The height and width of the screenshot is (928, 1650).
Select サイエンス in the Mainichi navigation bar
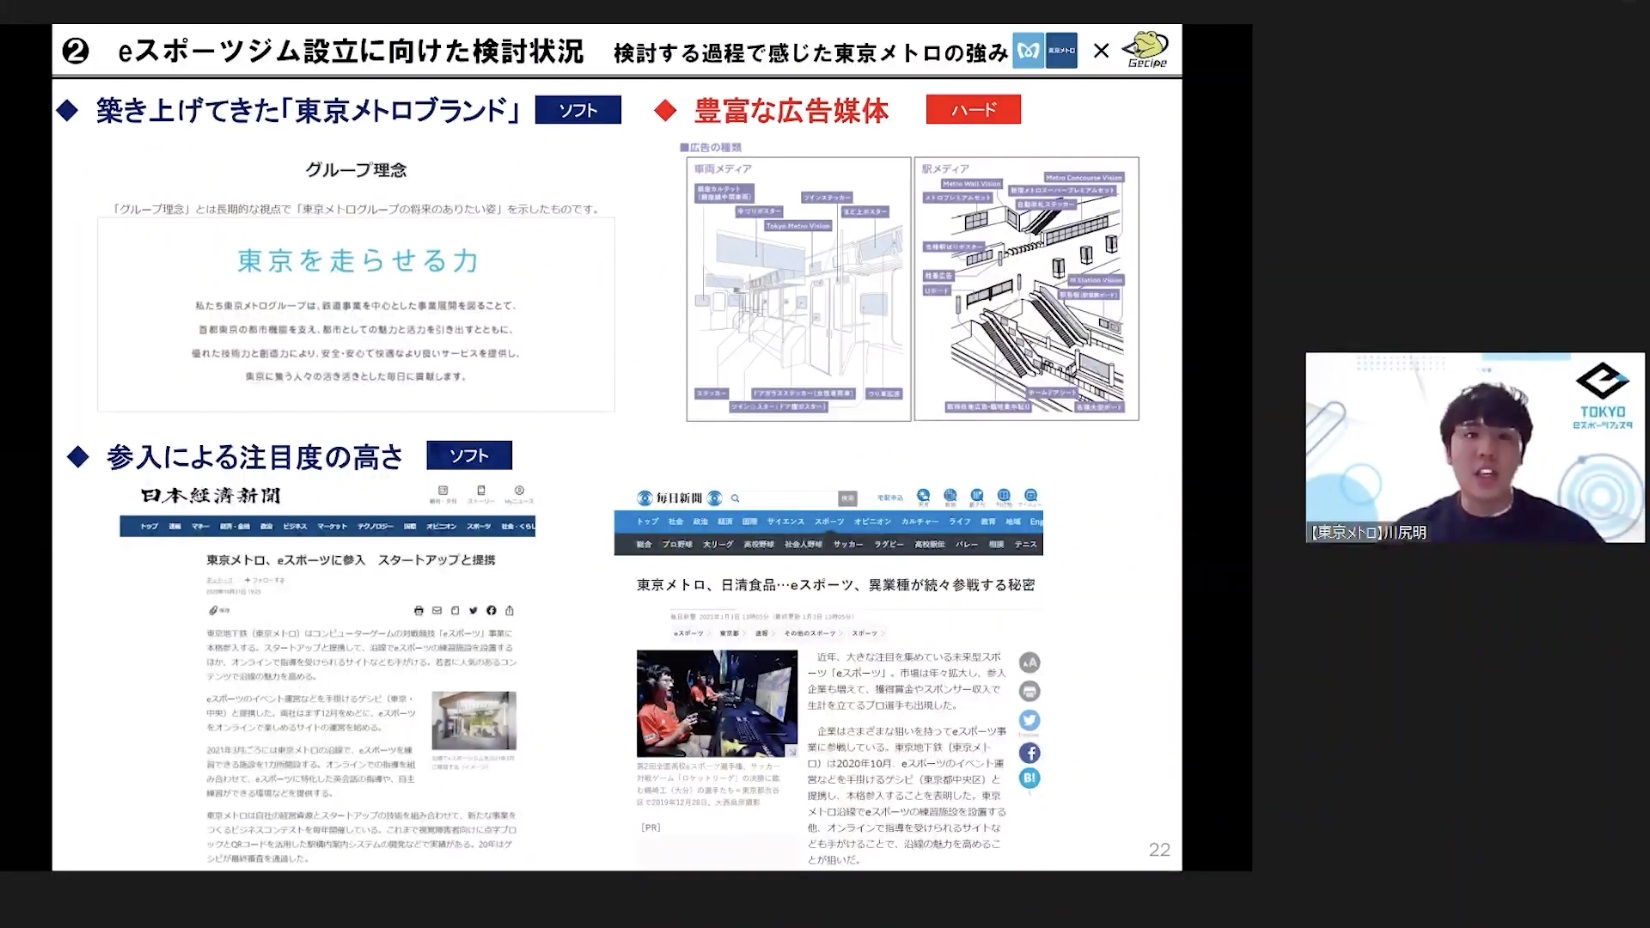pyautogui.click(x=786, y=521)
